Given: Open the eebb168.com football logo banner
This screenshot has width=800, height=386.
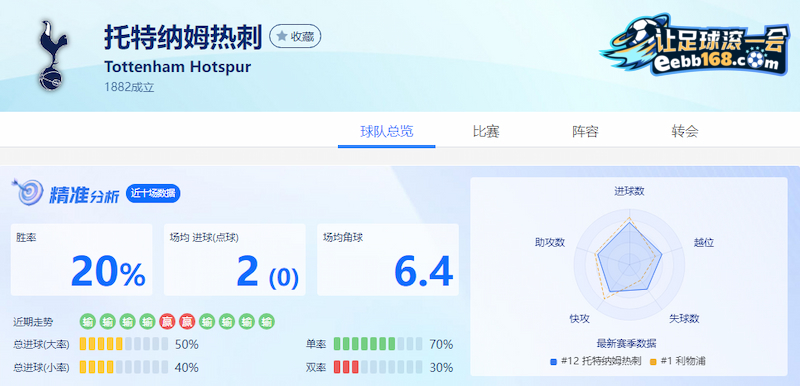Looking at the screenshot, I should point(695,45).
